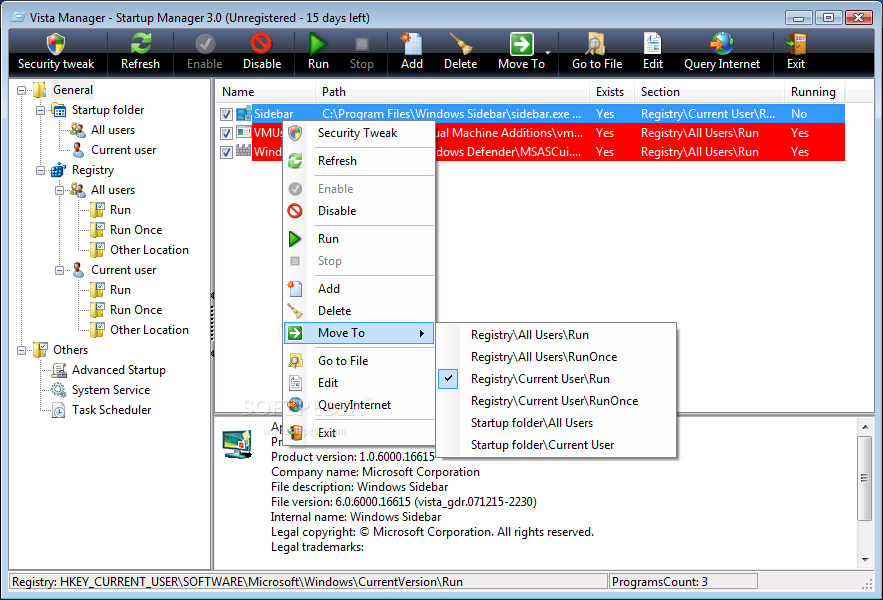Screen dimensions: 883x600
Task: Select All users under Startup folder
Action: point(113,130)
